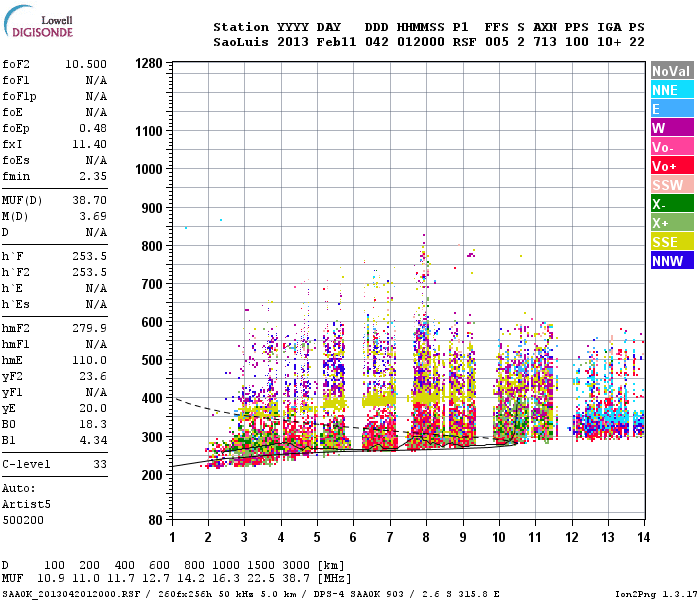Select the E blue legend swatch
700x600 pixels.
pyautogui.click(x=672, y=109)
